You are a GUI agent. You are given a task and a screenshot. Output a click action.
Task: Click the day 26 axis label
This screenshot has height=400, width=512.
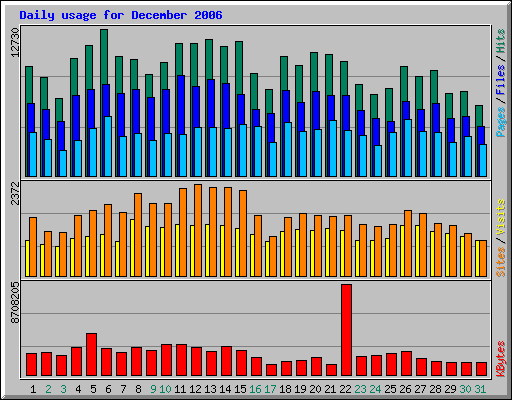(x=405, y=389)
